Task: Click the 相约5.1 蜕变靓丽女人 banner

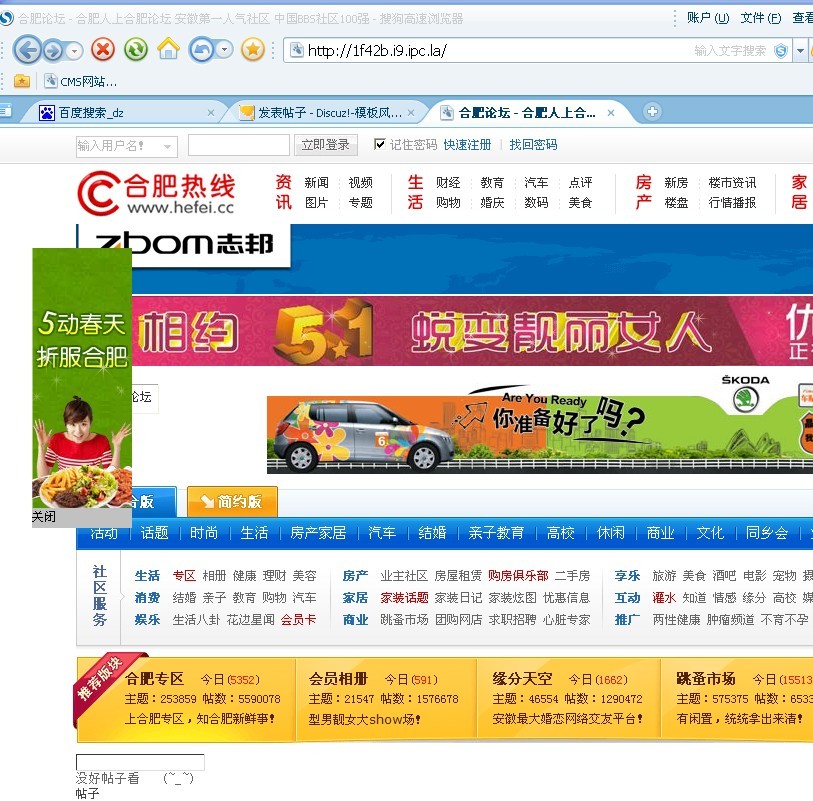Action: 472,330
